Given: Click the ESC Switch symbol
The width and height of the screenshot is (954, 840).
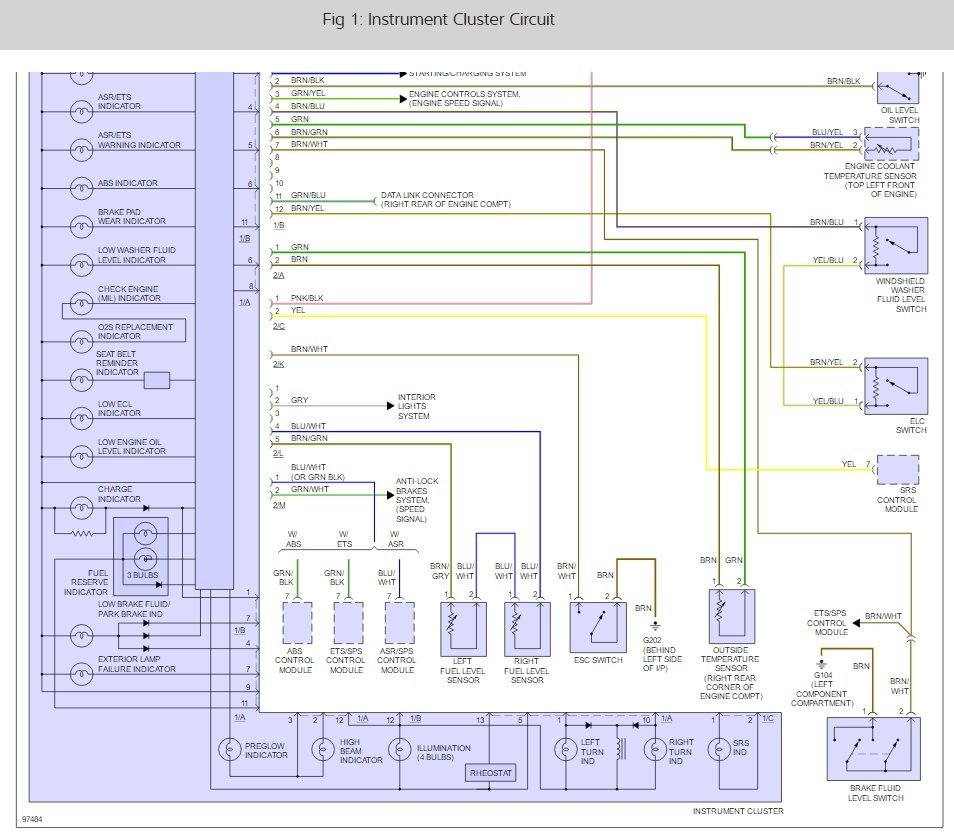Looking at the screenshot, I should tap(598, 628).
